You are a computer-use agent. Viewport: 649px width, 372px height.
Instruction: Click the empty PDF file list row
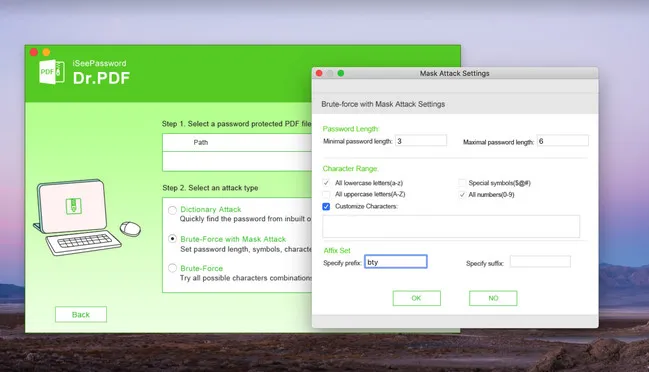(x=237, y=161)
